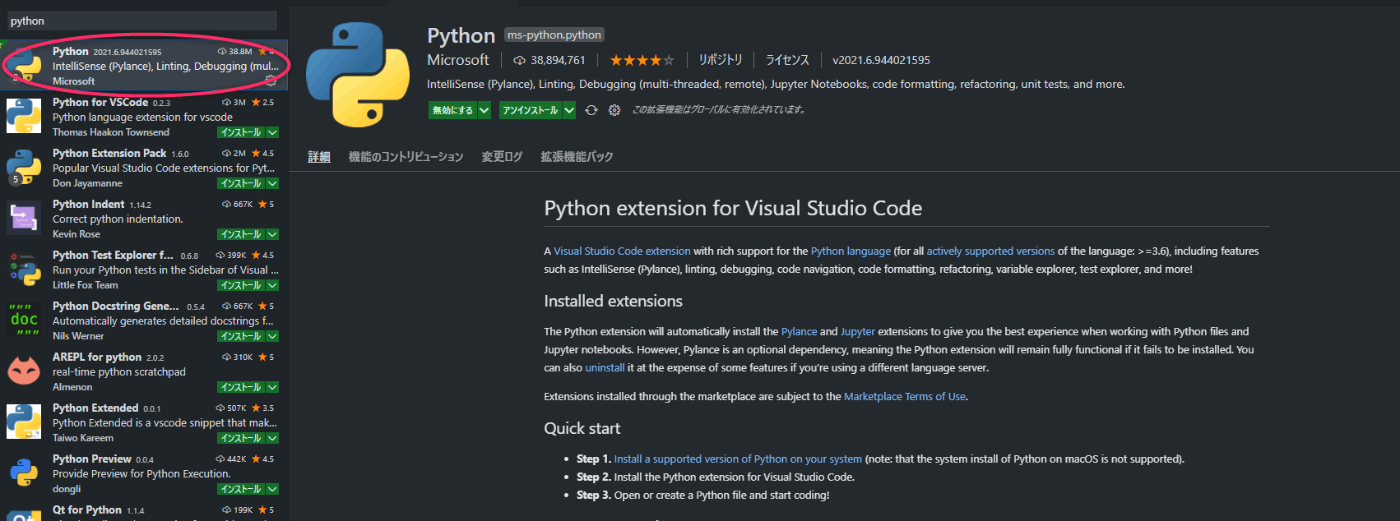
Task: Install AREPL for python extension
Action: click(x=241, y=387)
